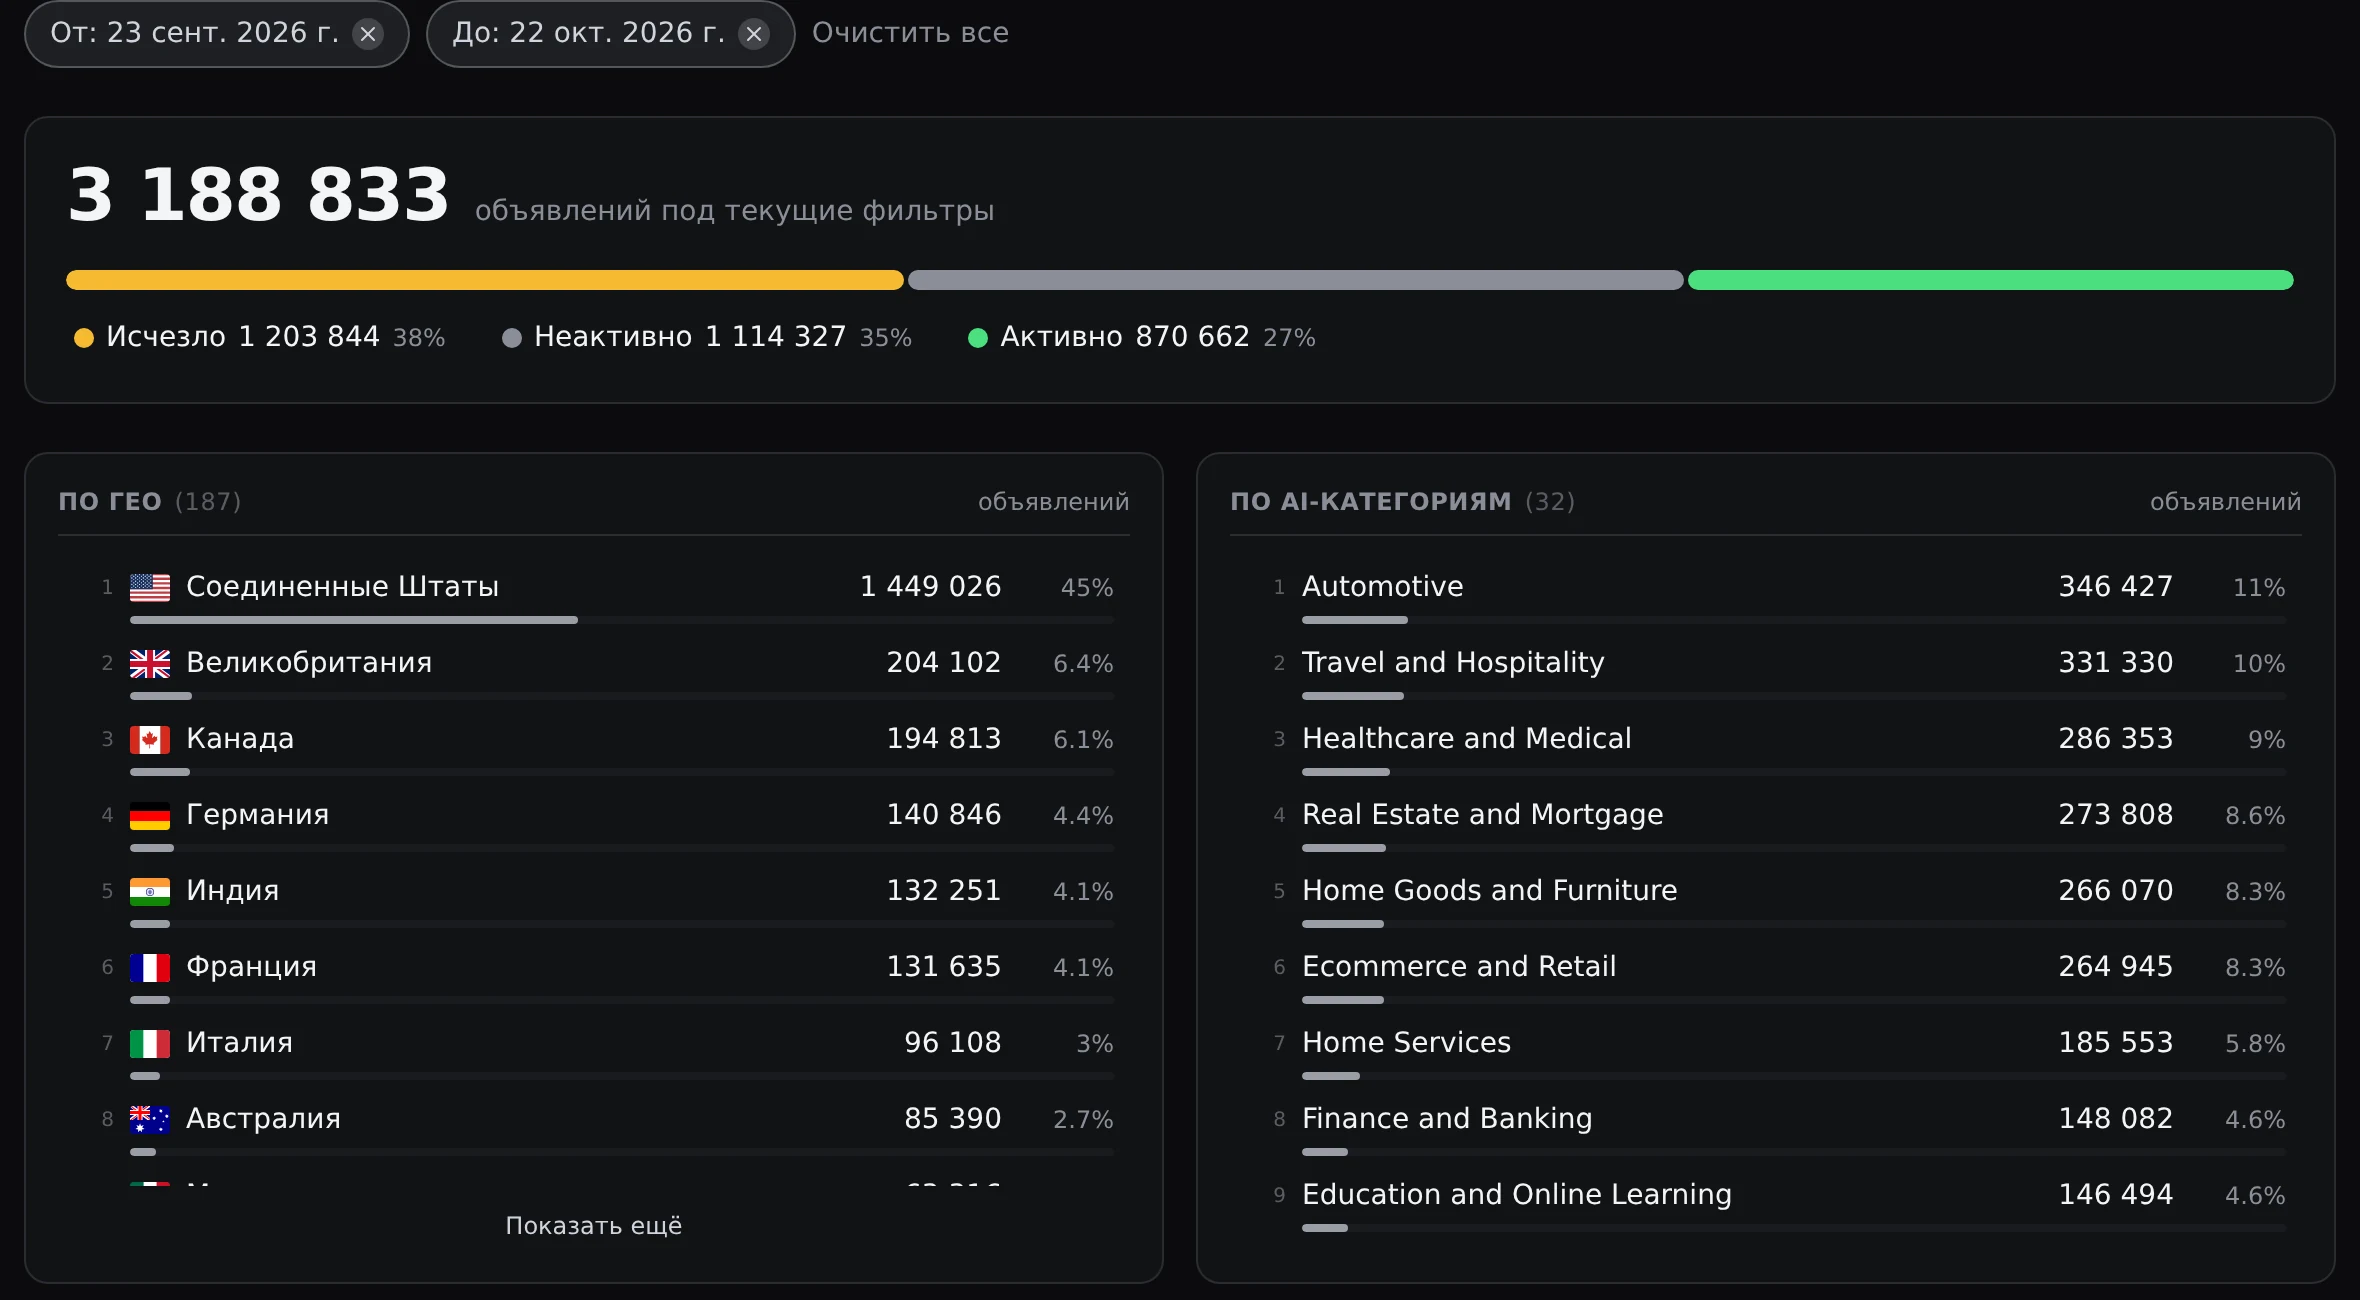Choose 'Германия' in the geo list
The width and height of the screenshot is (2360, 1300).
pos(258,814)
